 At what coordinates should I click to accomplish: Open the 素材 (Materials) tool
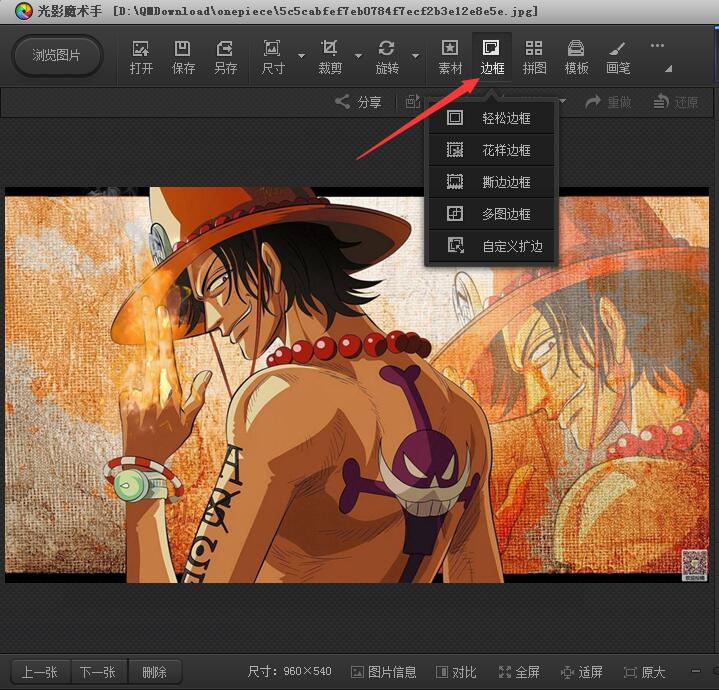coord(450,56)
